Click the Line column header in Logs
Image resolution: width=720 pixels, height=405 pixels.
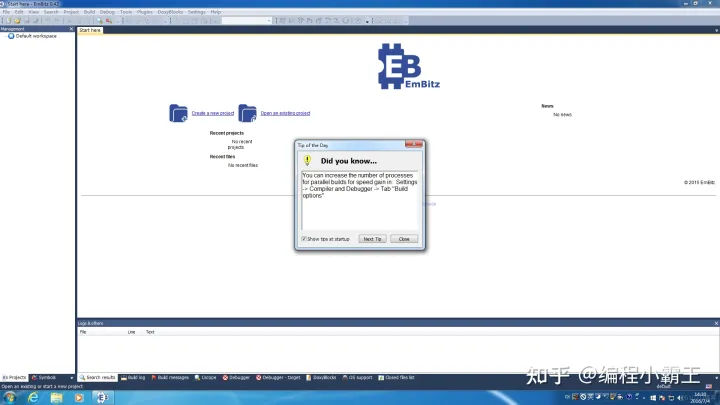[x=131, y=332]
